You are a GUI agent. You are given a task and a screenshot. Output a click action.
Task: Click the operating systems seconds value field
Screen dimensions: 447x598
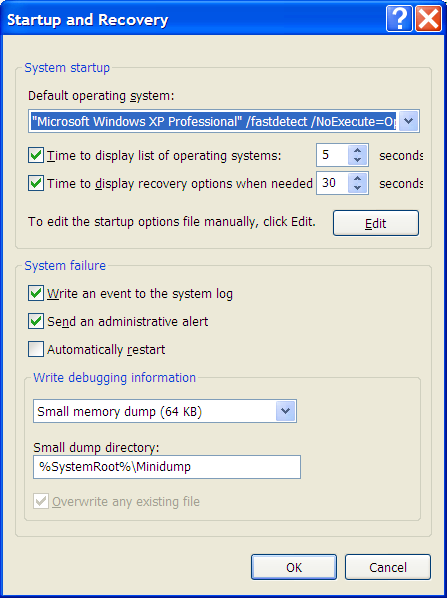point(333,155)
